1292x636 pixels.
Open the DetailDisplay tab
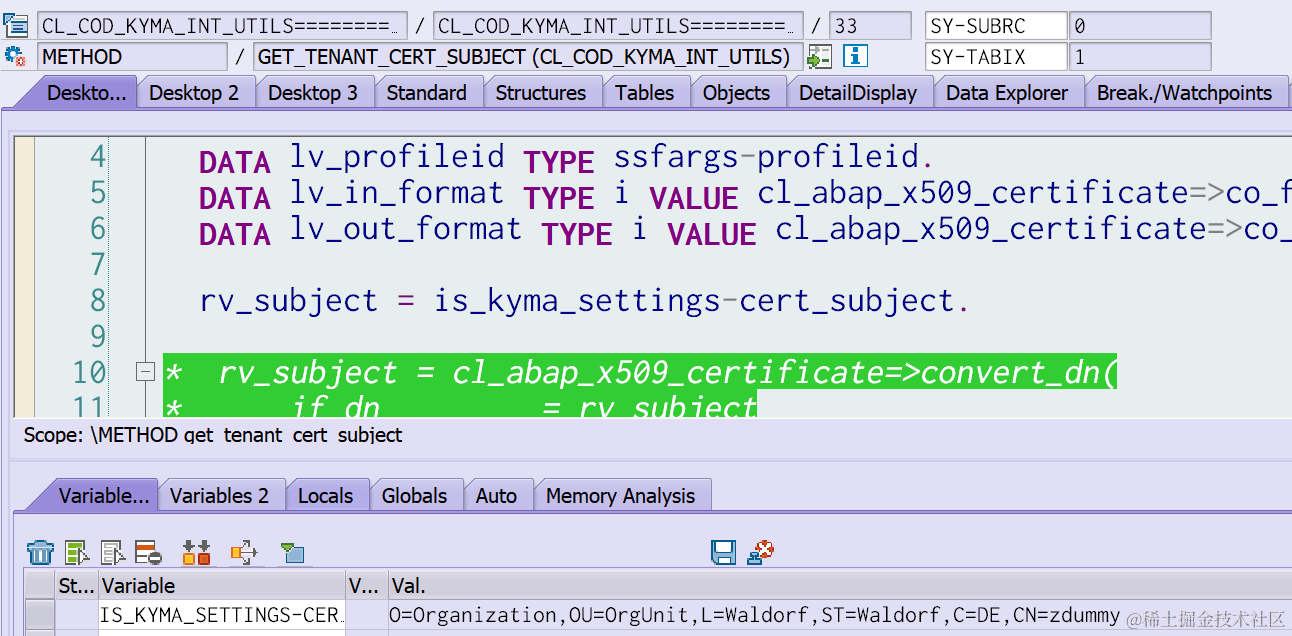(858, 93)
